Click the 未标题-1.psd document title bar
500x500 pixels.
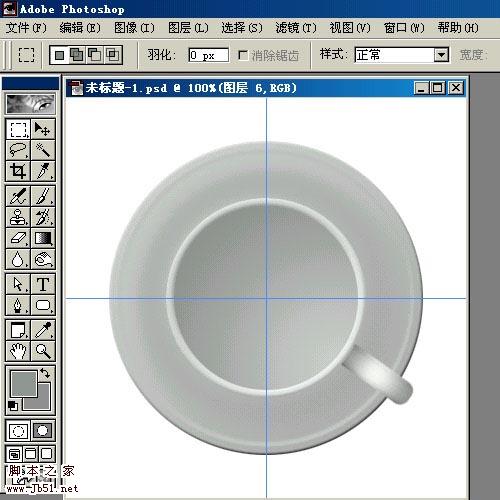[266, 88]
